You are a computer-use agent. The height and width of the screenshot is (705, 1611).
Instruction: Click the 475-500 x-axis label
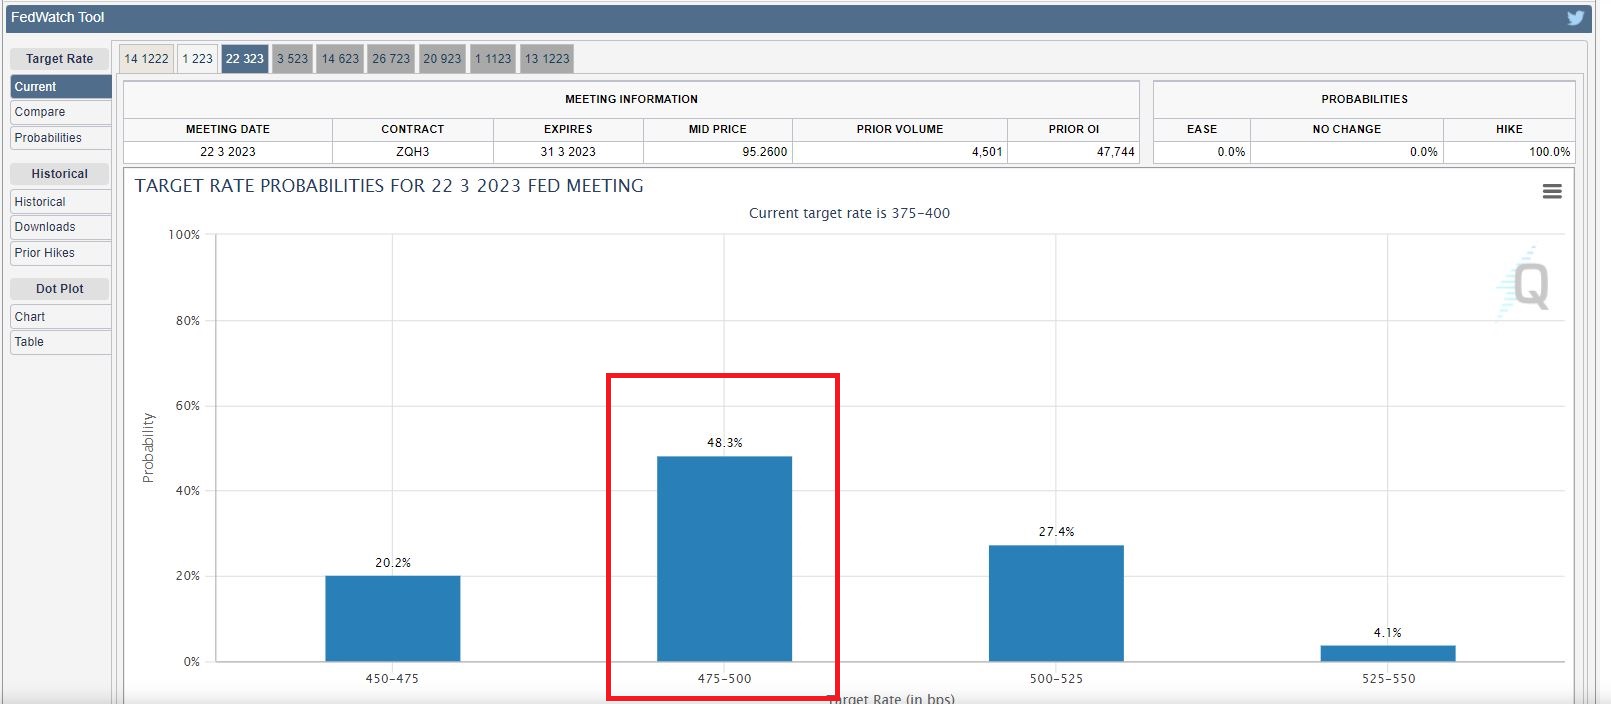tap(724, 679)
